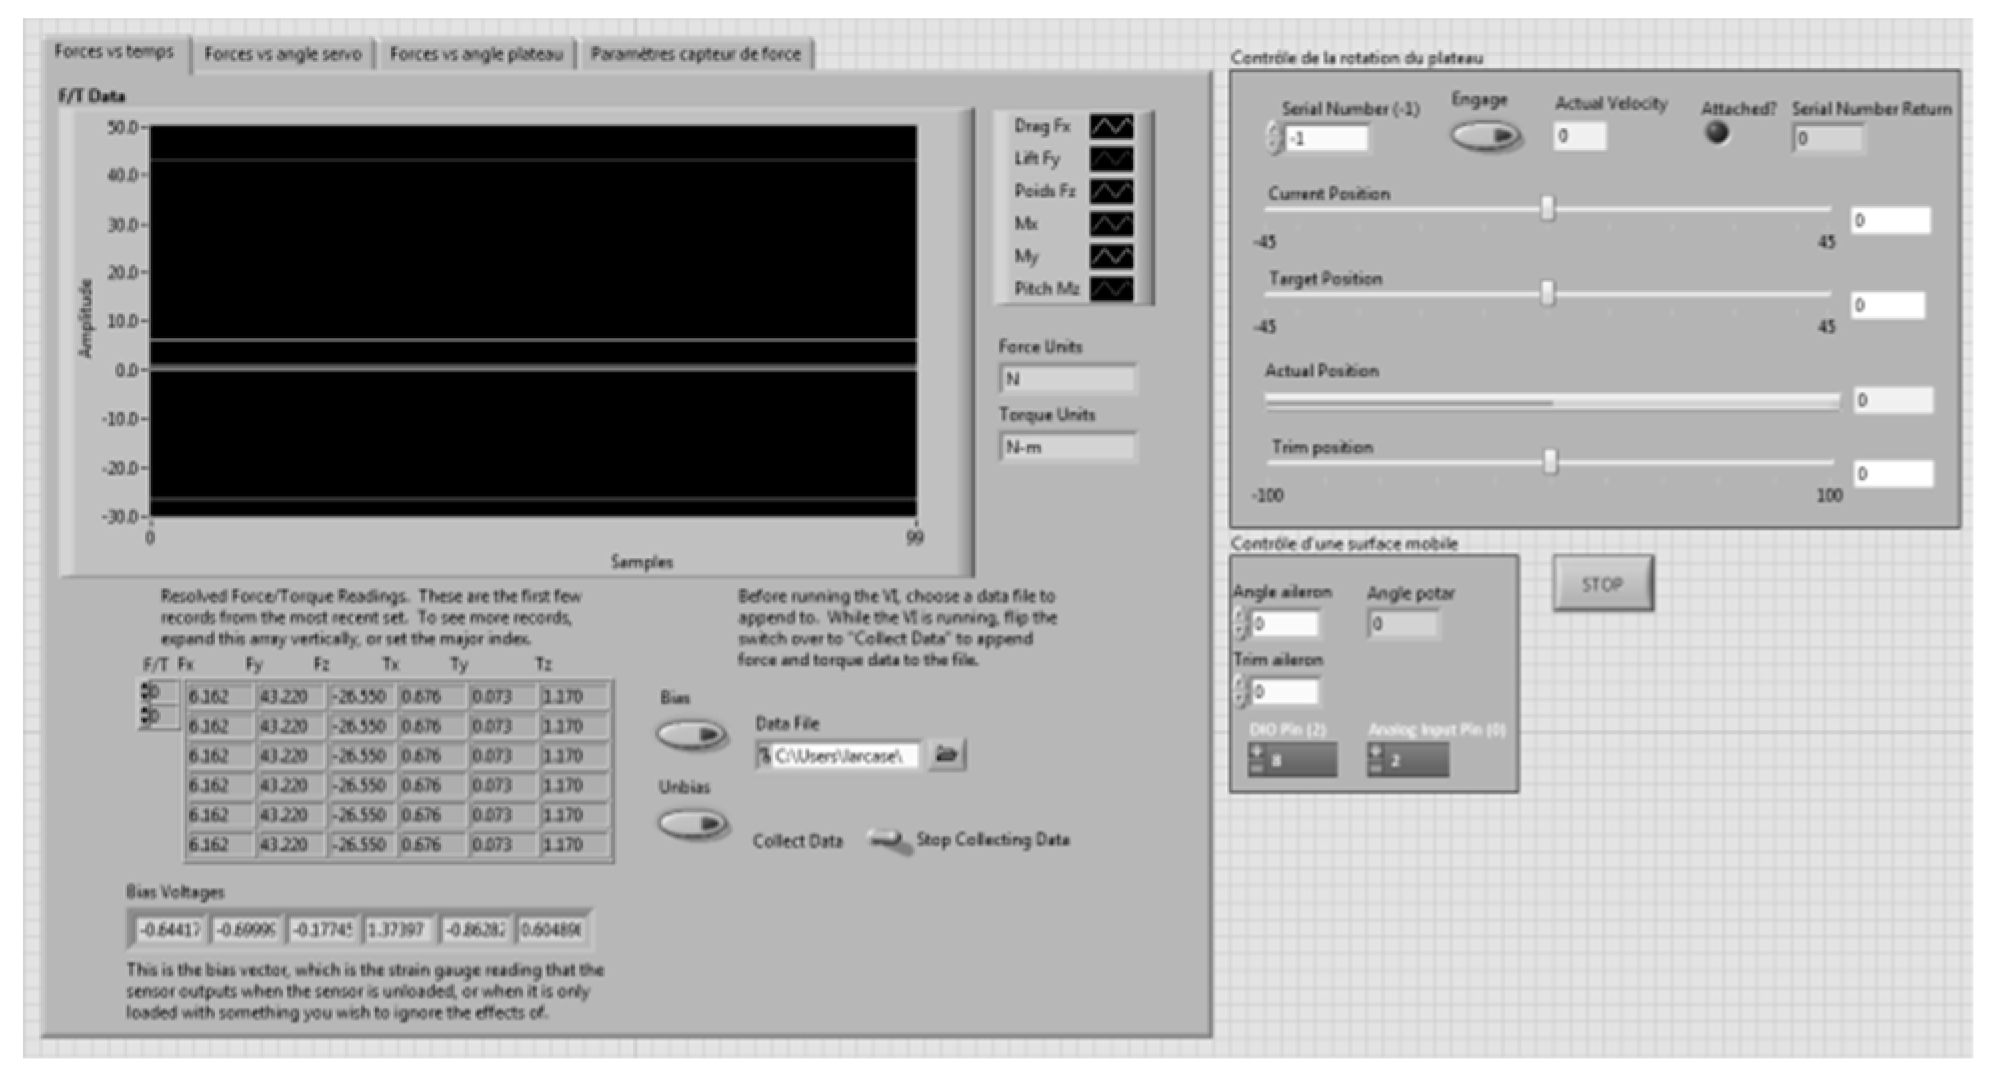Image resolution: width=1991 pixels, height=1082 pixels.
Task: Open the Data File browse folder icon
Action: click(x=945, y=755)
